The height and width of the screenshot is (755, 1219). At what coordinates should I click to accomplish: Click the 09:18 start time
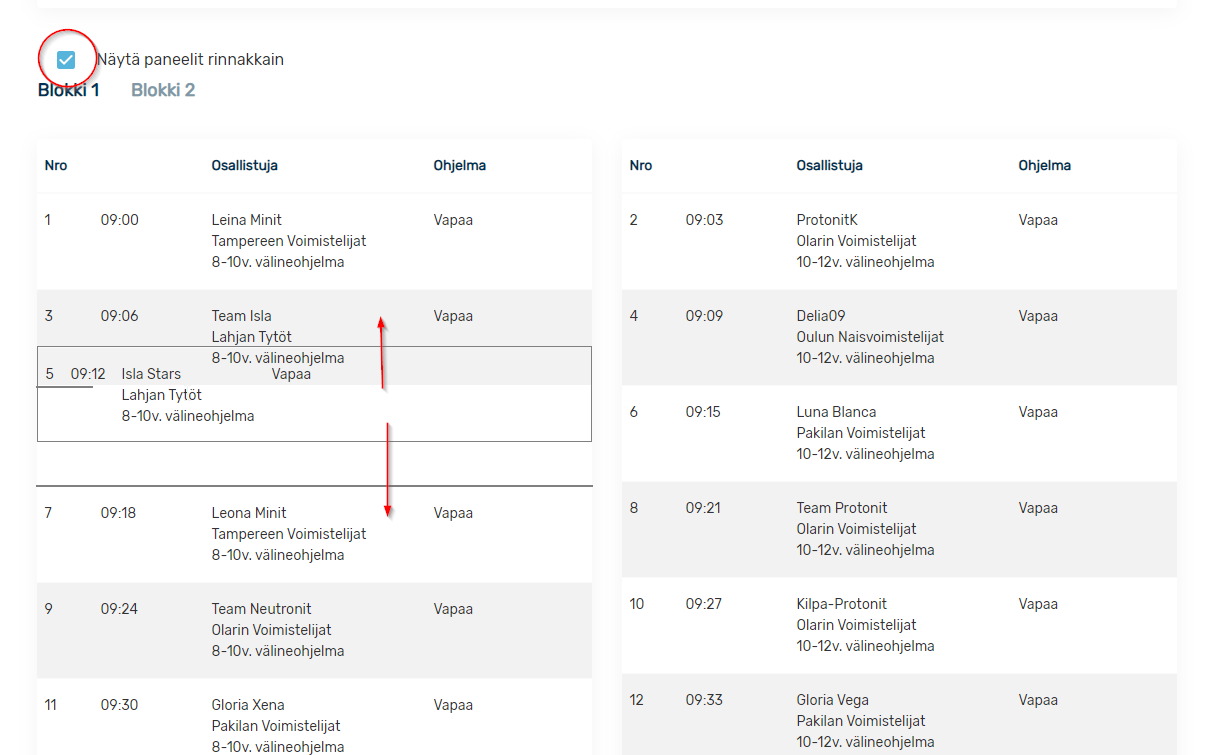(118, 513)
